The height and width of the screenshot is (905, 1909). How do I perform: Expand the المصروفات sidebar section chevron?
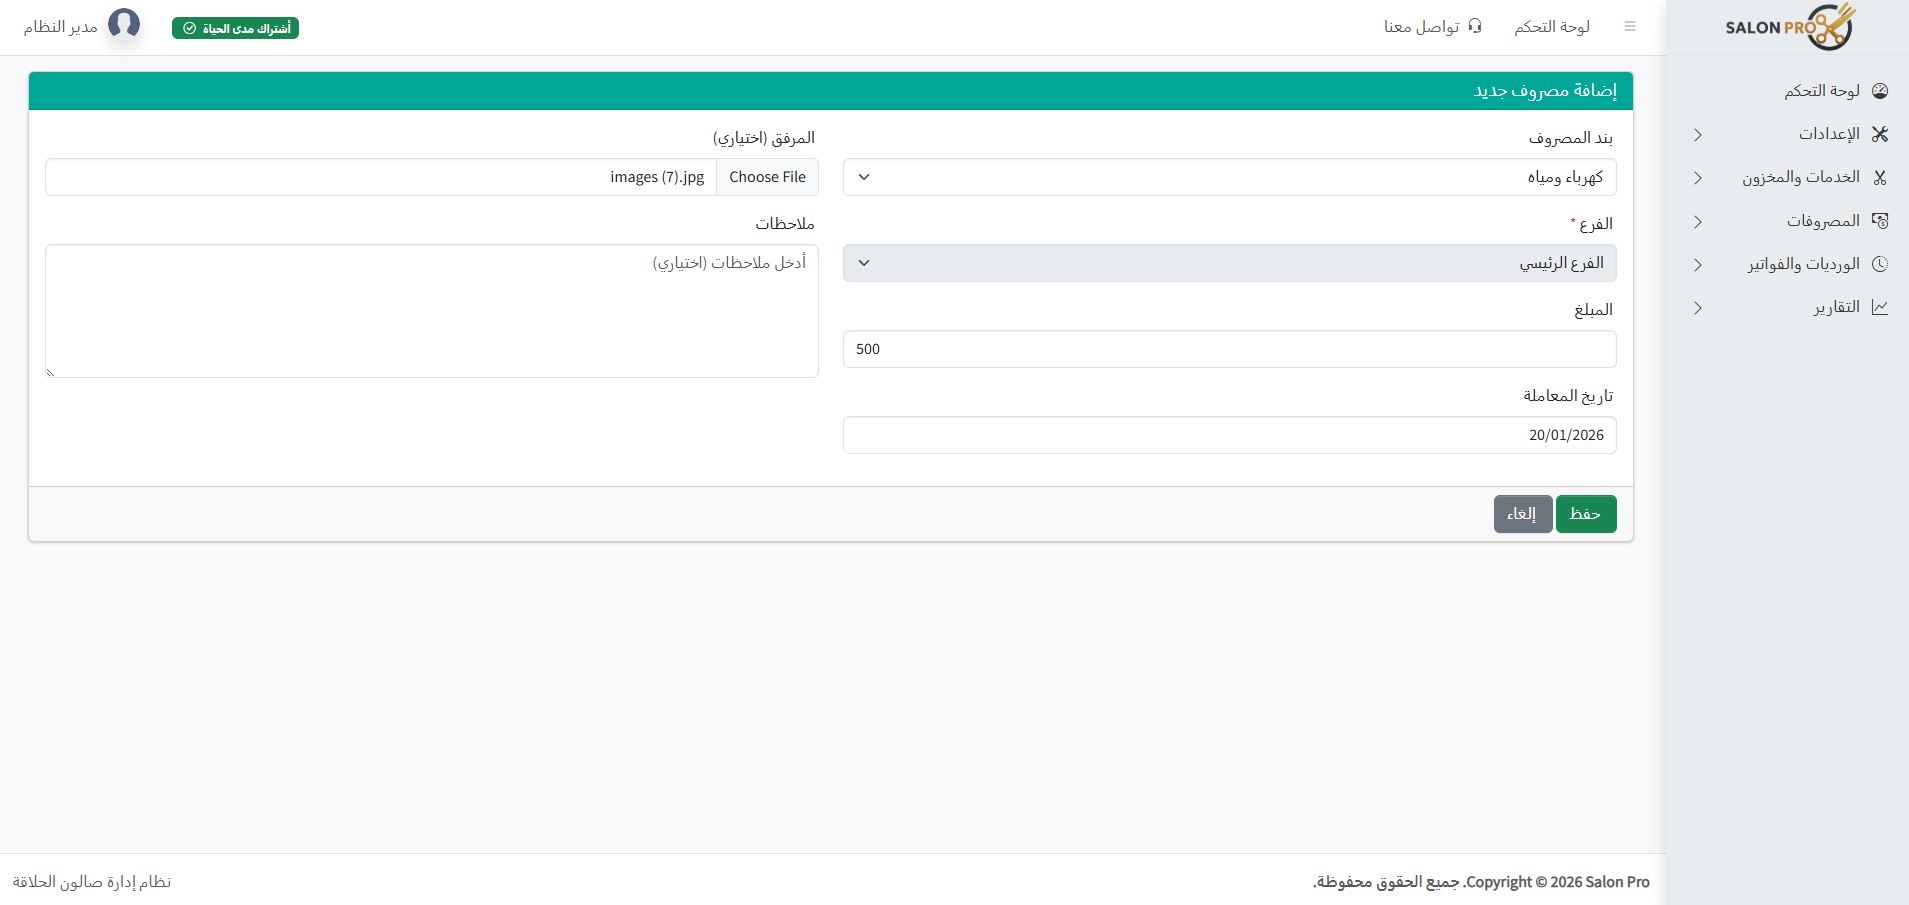[1697, 222]
